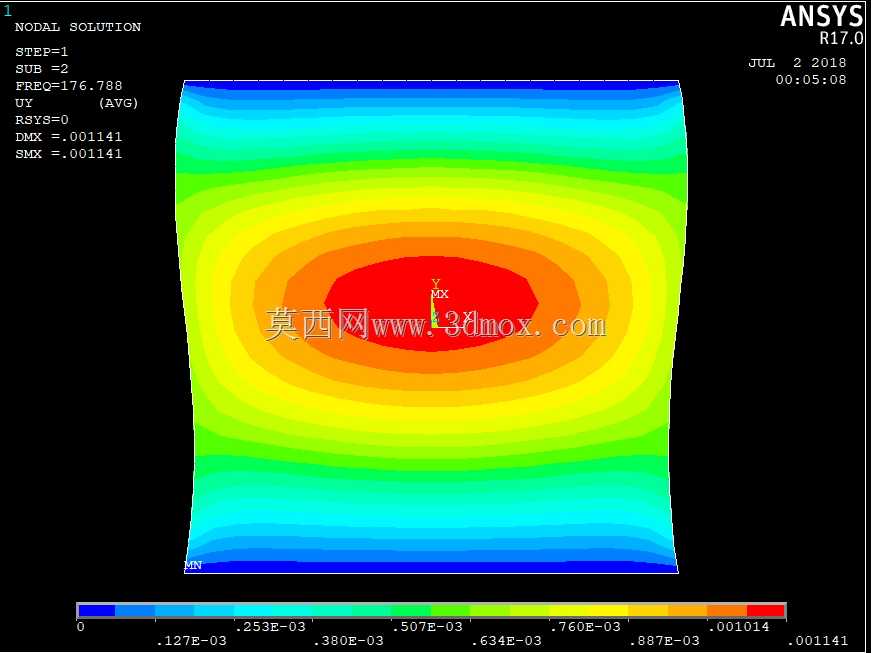Click the DMX =.001141 value
Viewport: 871px width, 653px height.
click(69, 137)
